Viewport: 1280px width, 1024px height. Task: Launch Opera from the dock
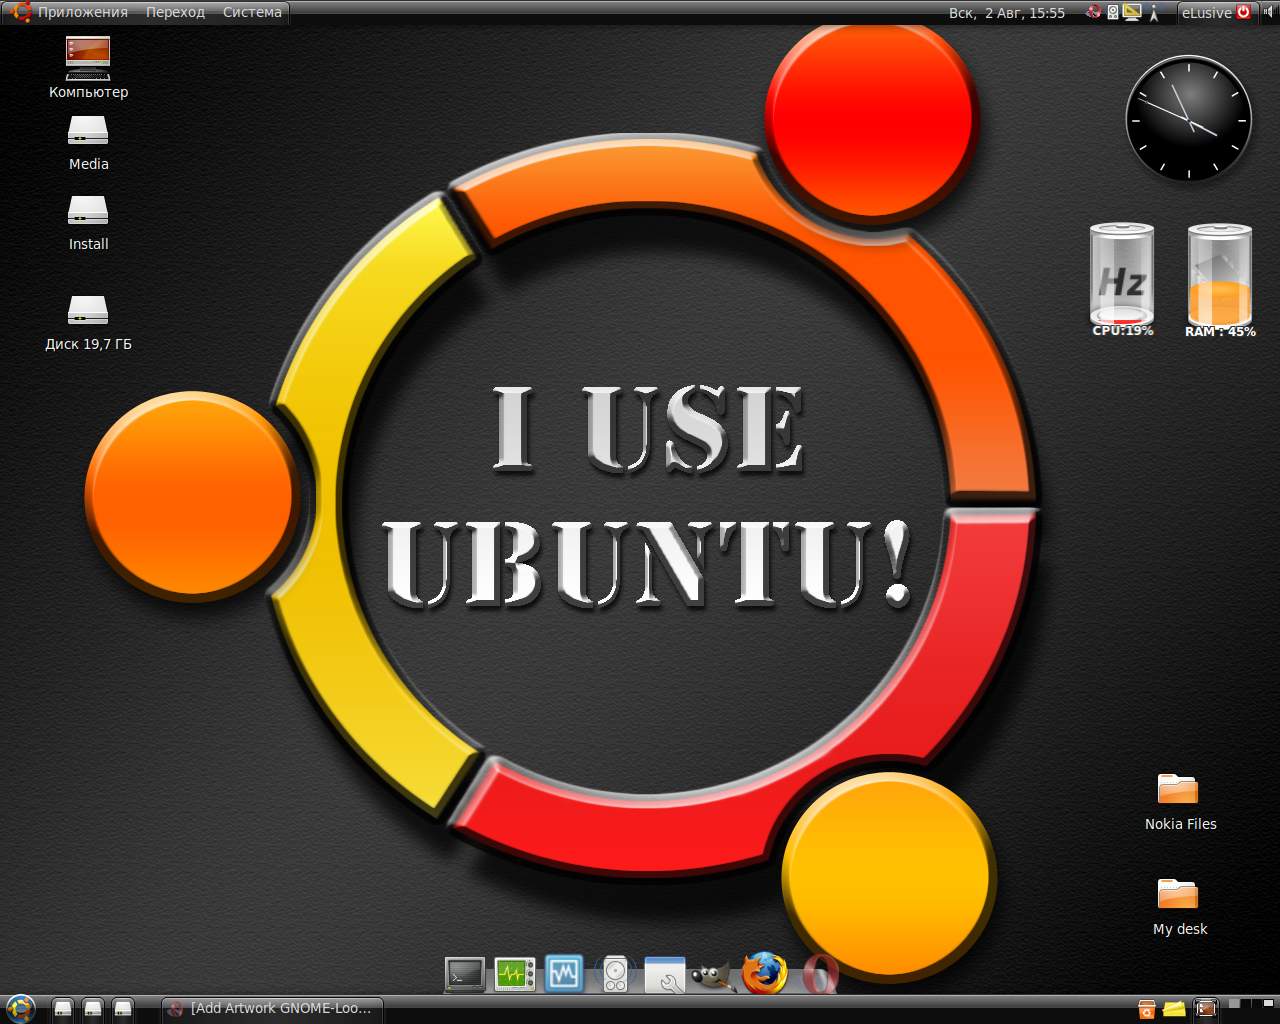(x=819, y=974)
